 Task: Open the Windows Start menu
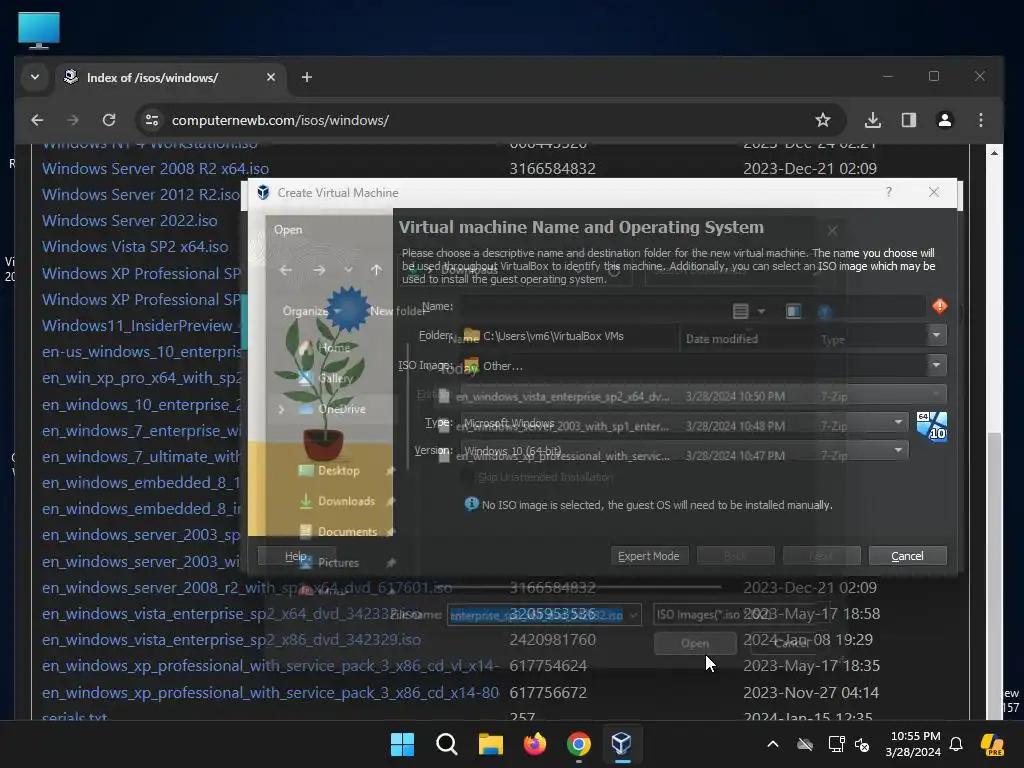(402, 744)
